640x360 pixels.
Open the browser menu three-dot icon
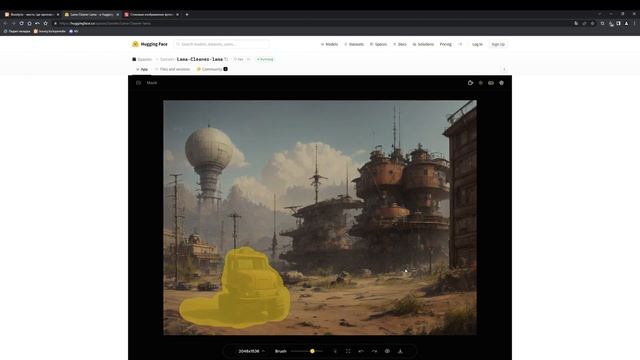[x=635, y=23]
